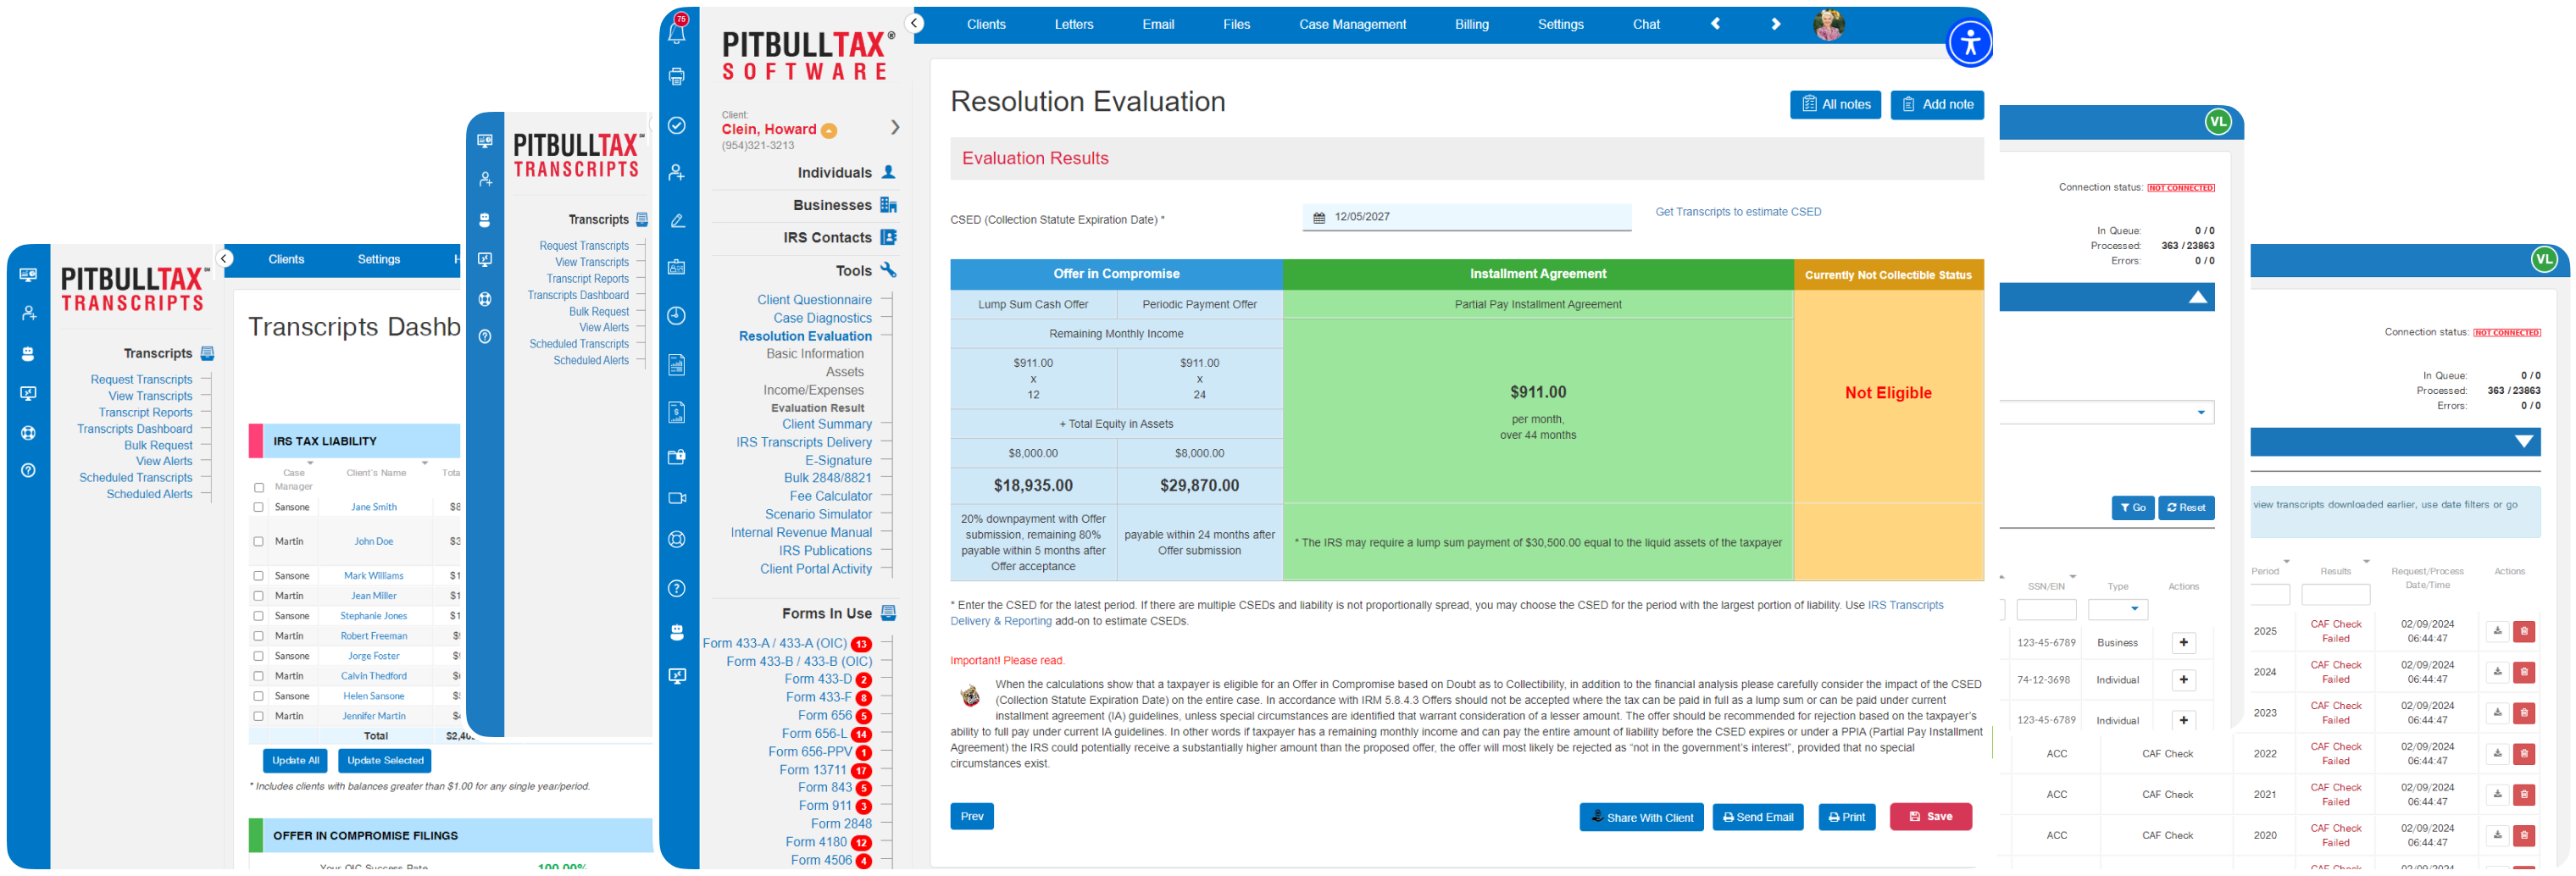Viewport: 2576px width, 876px height.
Task: Toggle the header select-all checkbox above Case Manager
Action: click(x=258, y=488)
